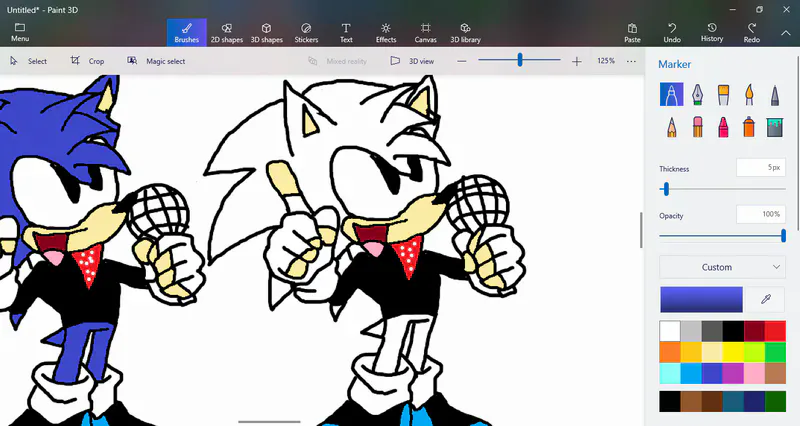Choose the sky blue color swatch
The width and height of the screenshot is (800, 426).
pos(691,373)
